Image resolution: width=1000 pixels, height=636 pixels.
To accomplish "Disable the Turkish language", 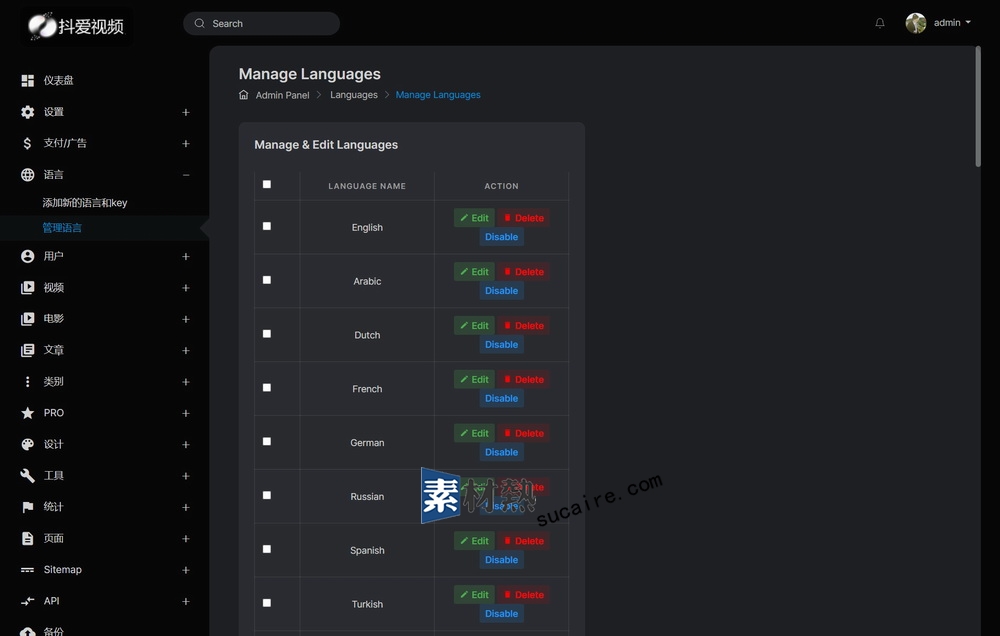I will (x=501, y=614).
